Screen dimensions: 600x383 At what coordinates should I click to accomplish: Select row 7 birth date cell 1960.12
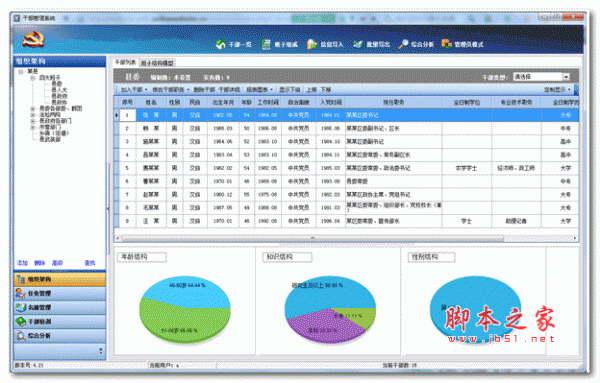coord(223,194)
